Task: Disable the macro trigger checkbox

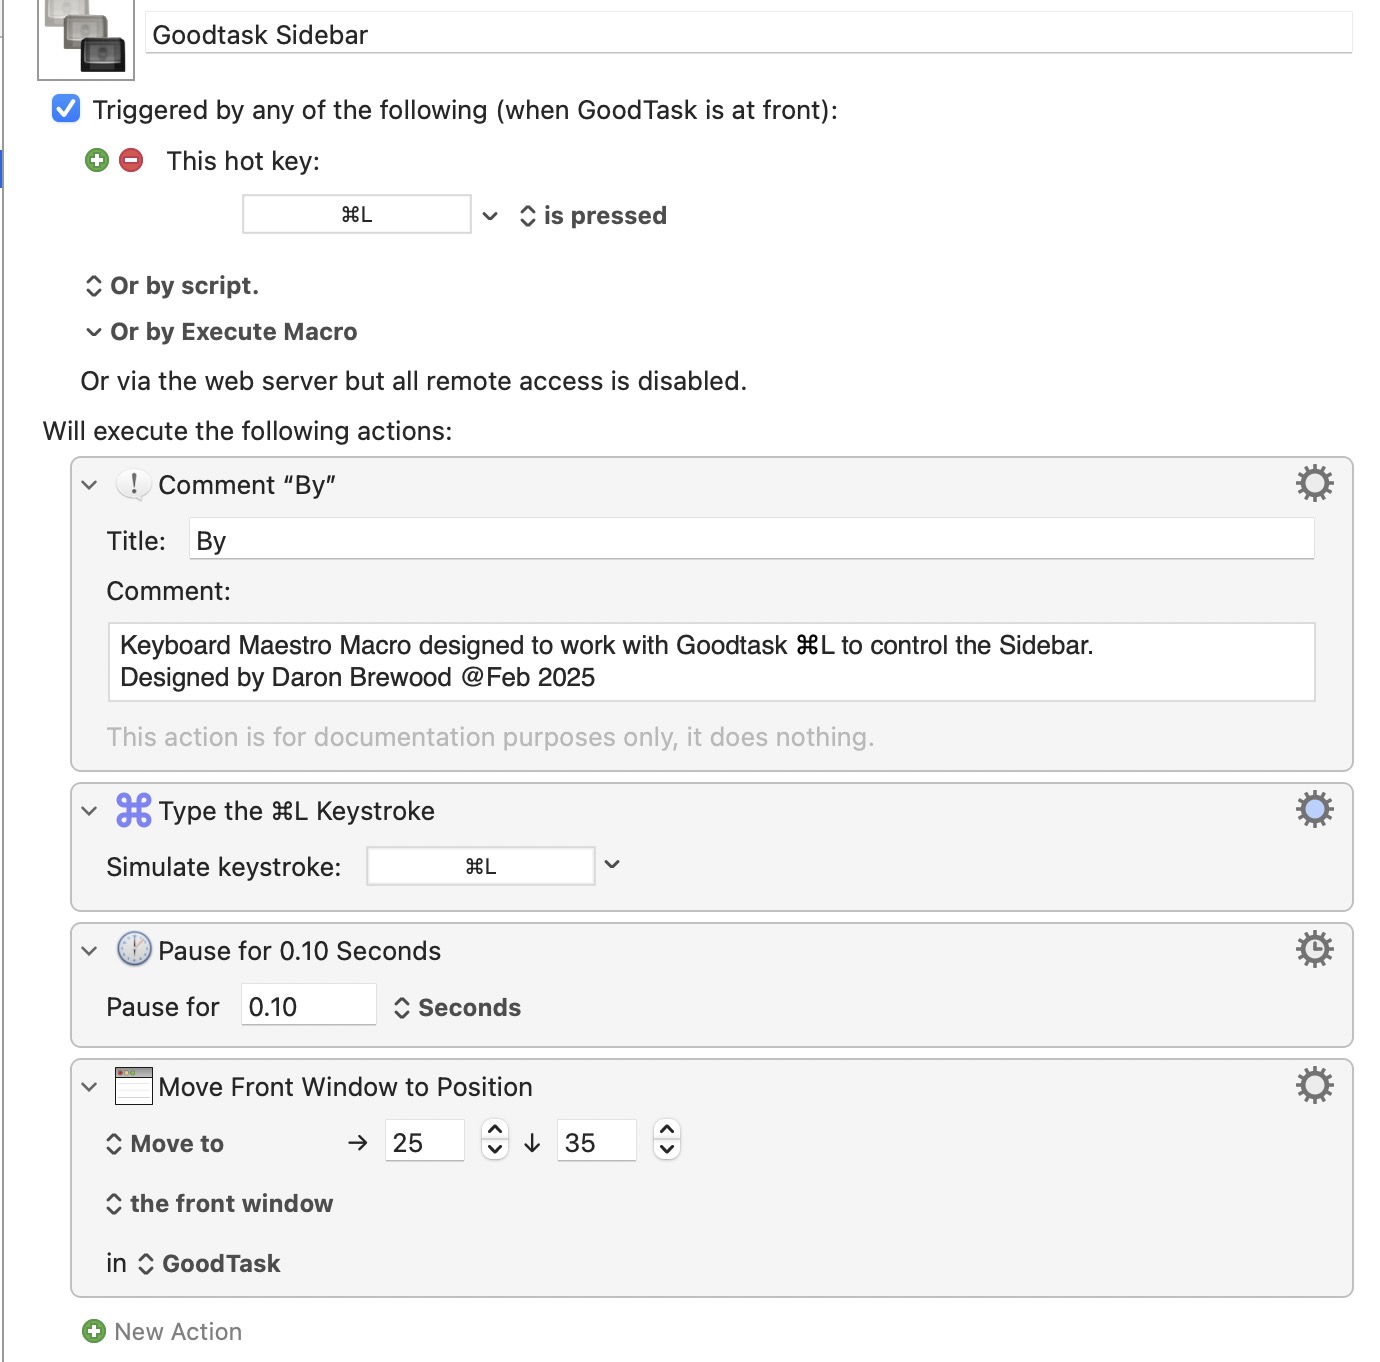Action: point(66,109)
